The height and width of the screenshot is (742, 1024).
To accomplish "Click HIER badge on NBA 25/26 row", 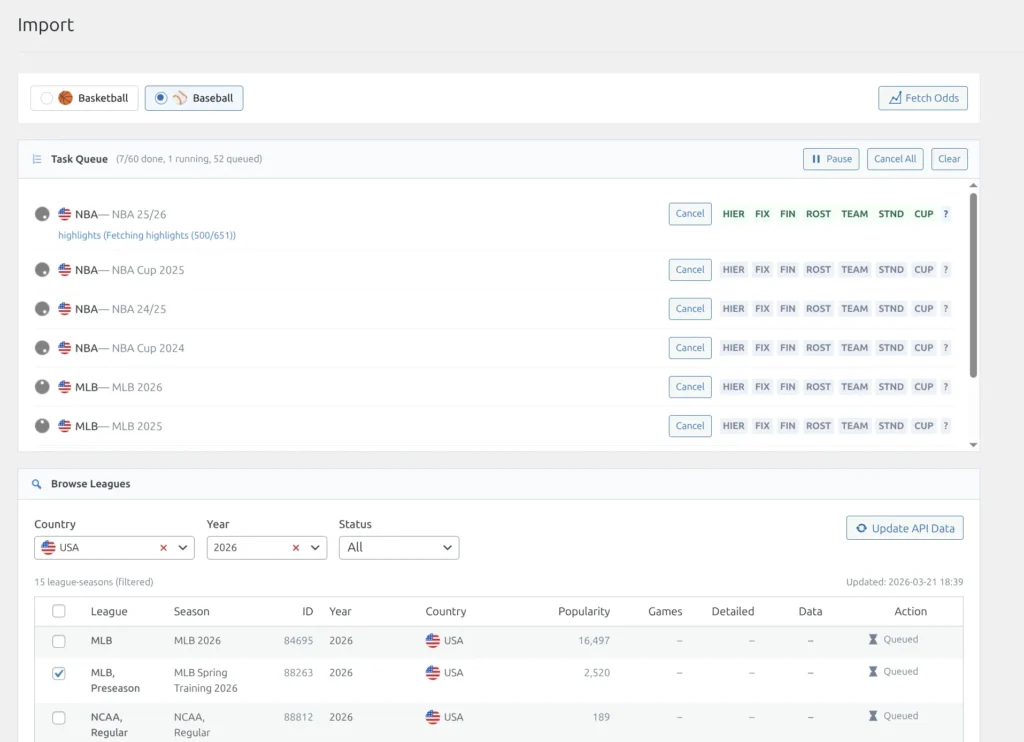I will point(733,214).
